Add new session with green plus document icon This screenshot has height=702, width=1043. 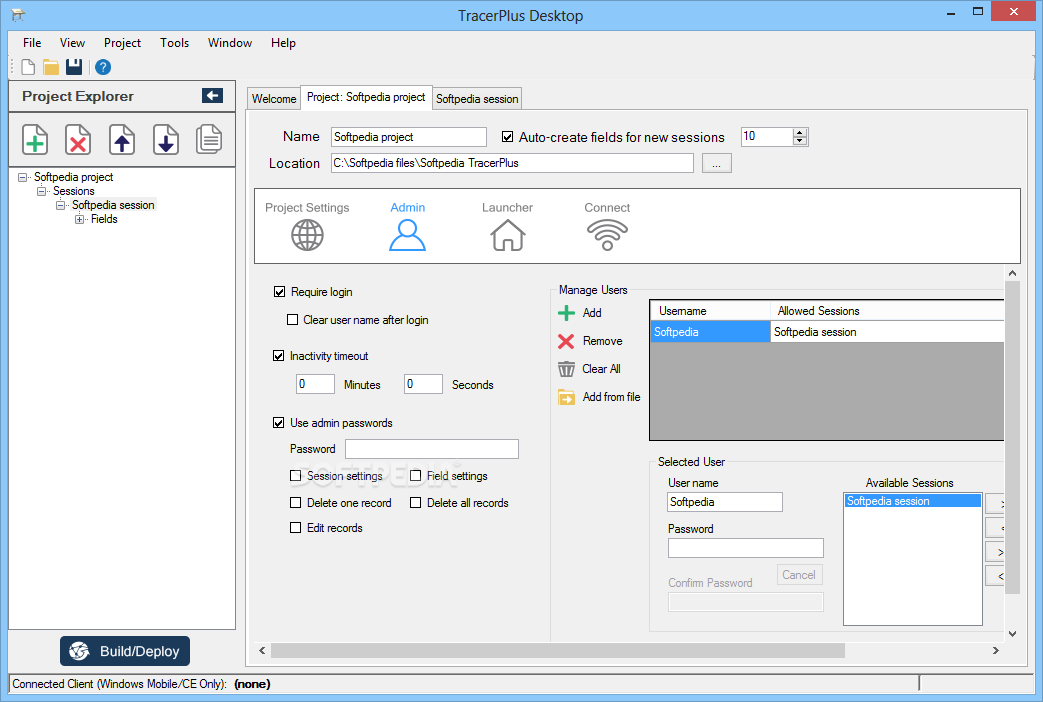tap(35, 140)
